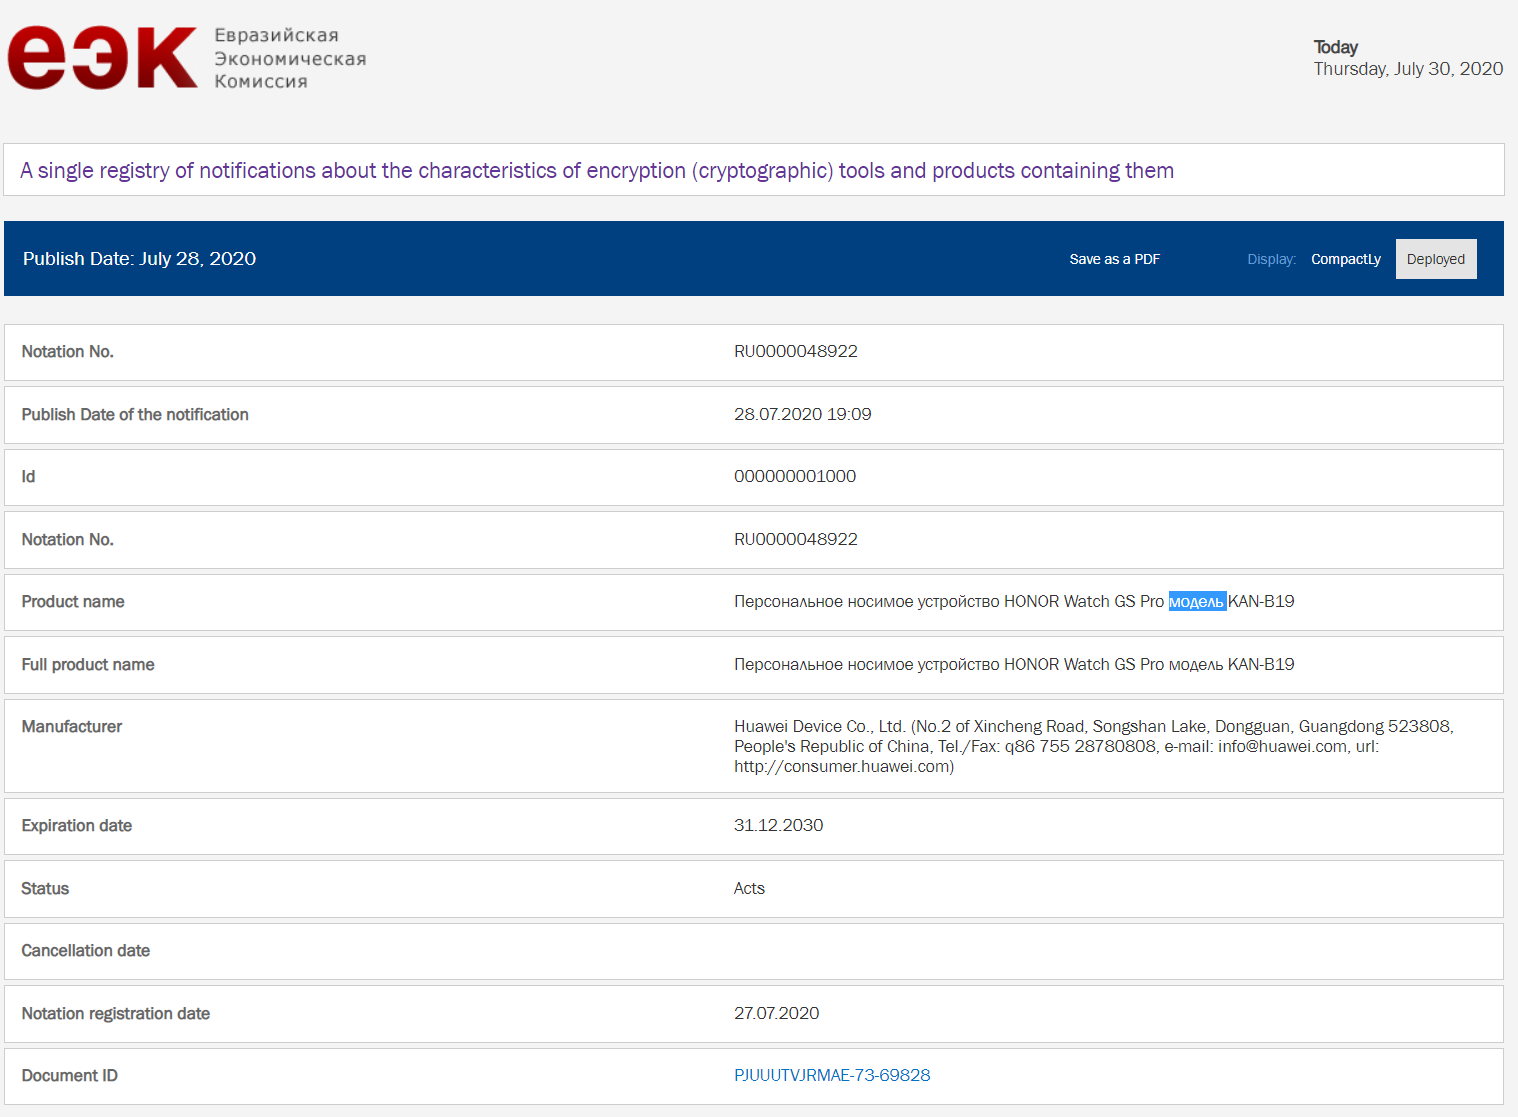This screenshot has width=1518, height=1117.
Task: Click Publish Date: July 28, 2020 header
Action: 140,258
